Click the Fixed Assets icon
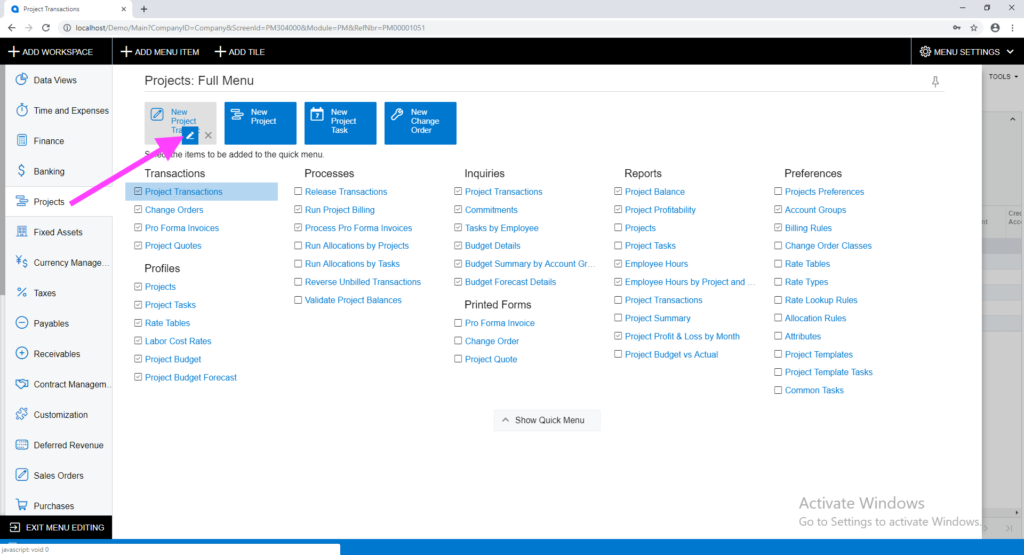The image size is (1024, 555). coord(22,231)
